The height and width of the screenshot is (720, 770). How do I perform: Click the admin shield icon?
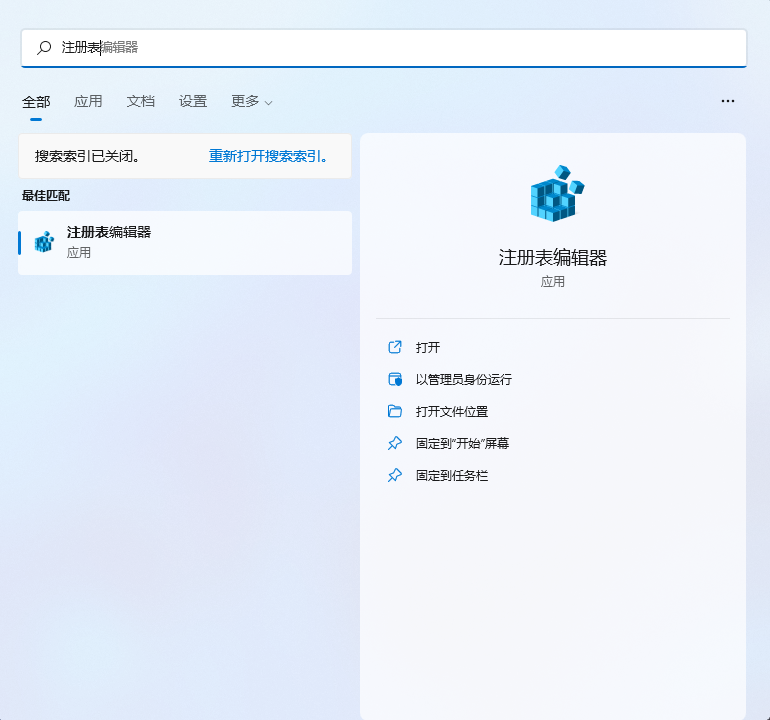(395, 379)
